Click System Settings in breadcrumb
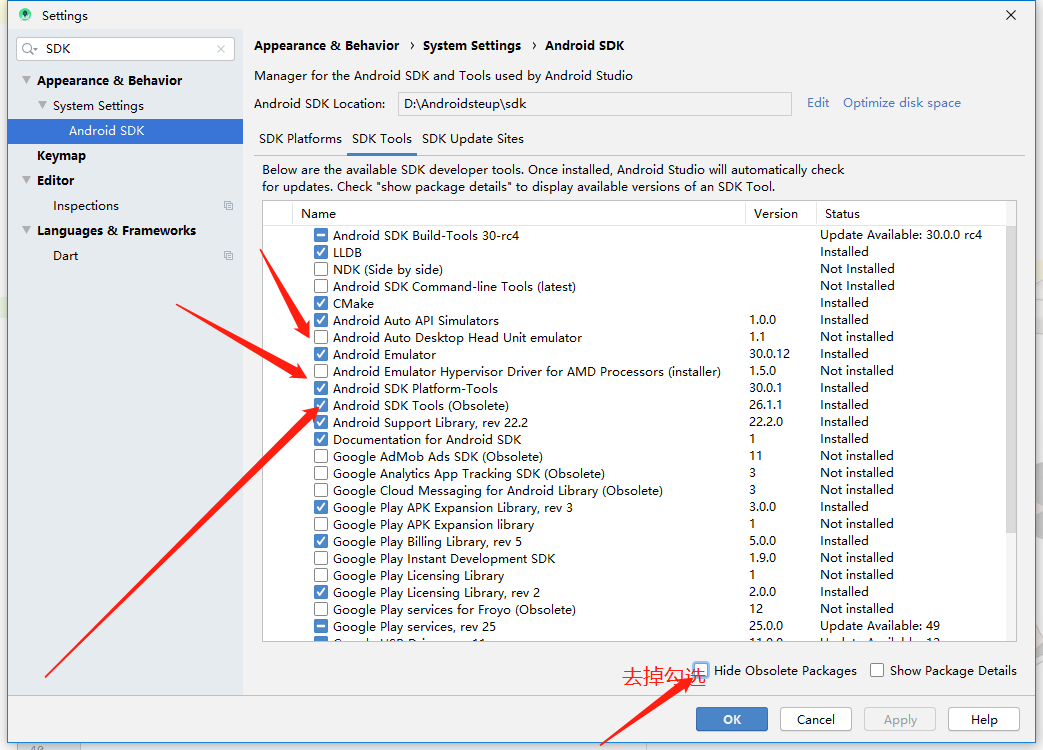 [x=472, y=46]
